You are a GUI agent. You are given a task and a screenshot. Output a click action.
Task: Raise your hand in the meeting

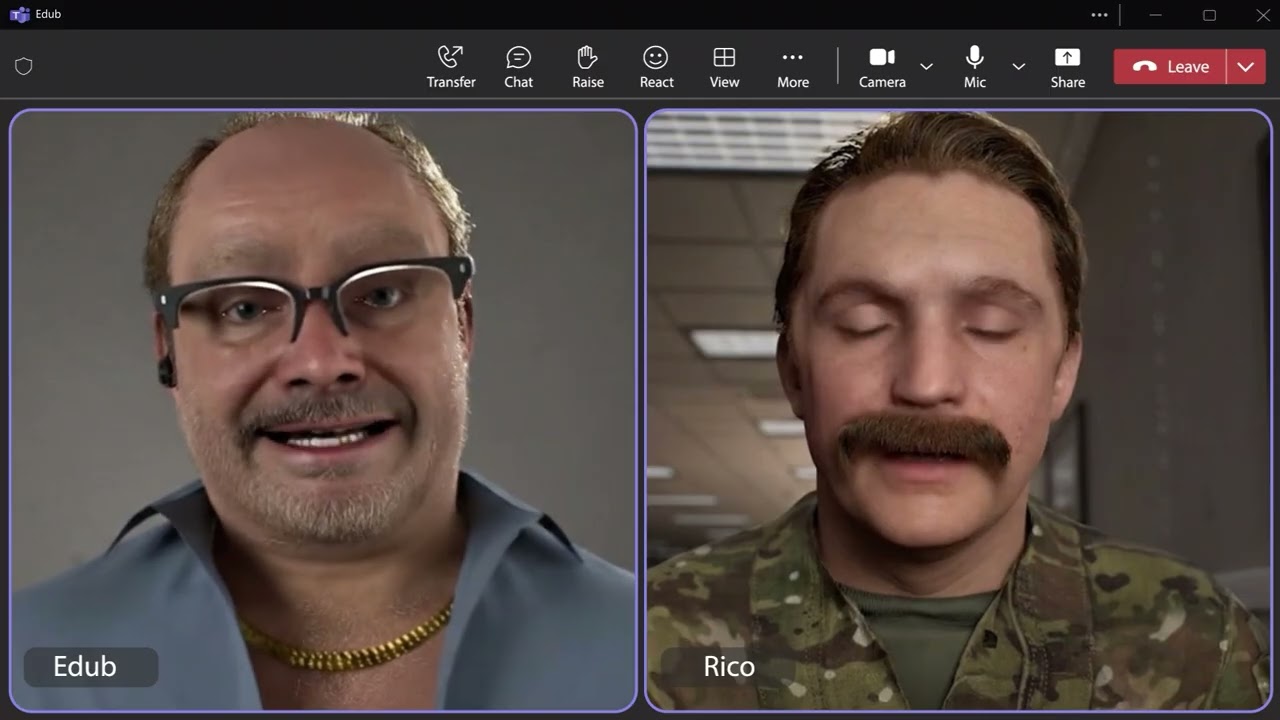pyautogui.click(x=588, y=67)
